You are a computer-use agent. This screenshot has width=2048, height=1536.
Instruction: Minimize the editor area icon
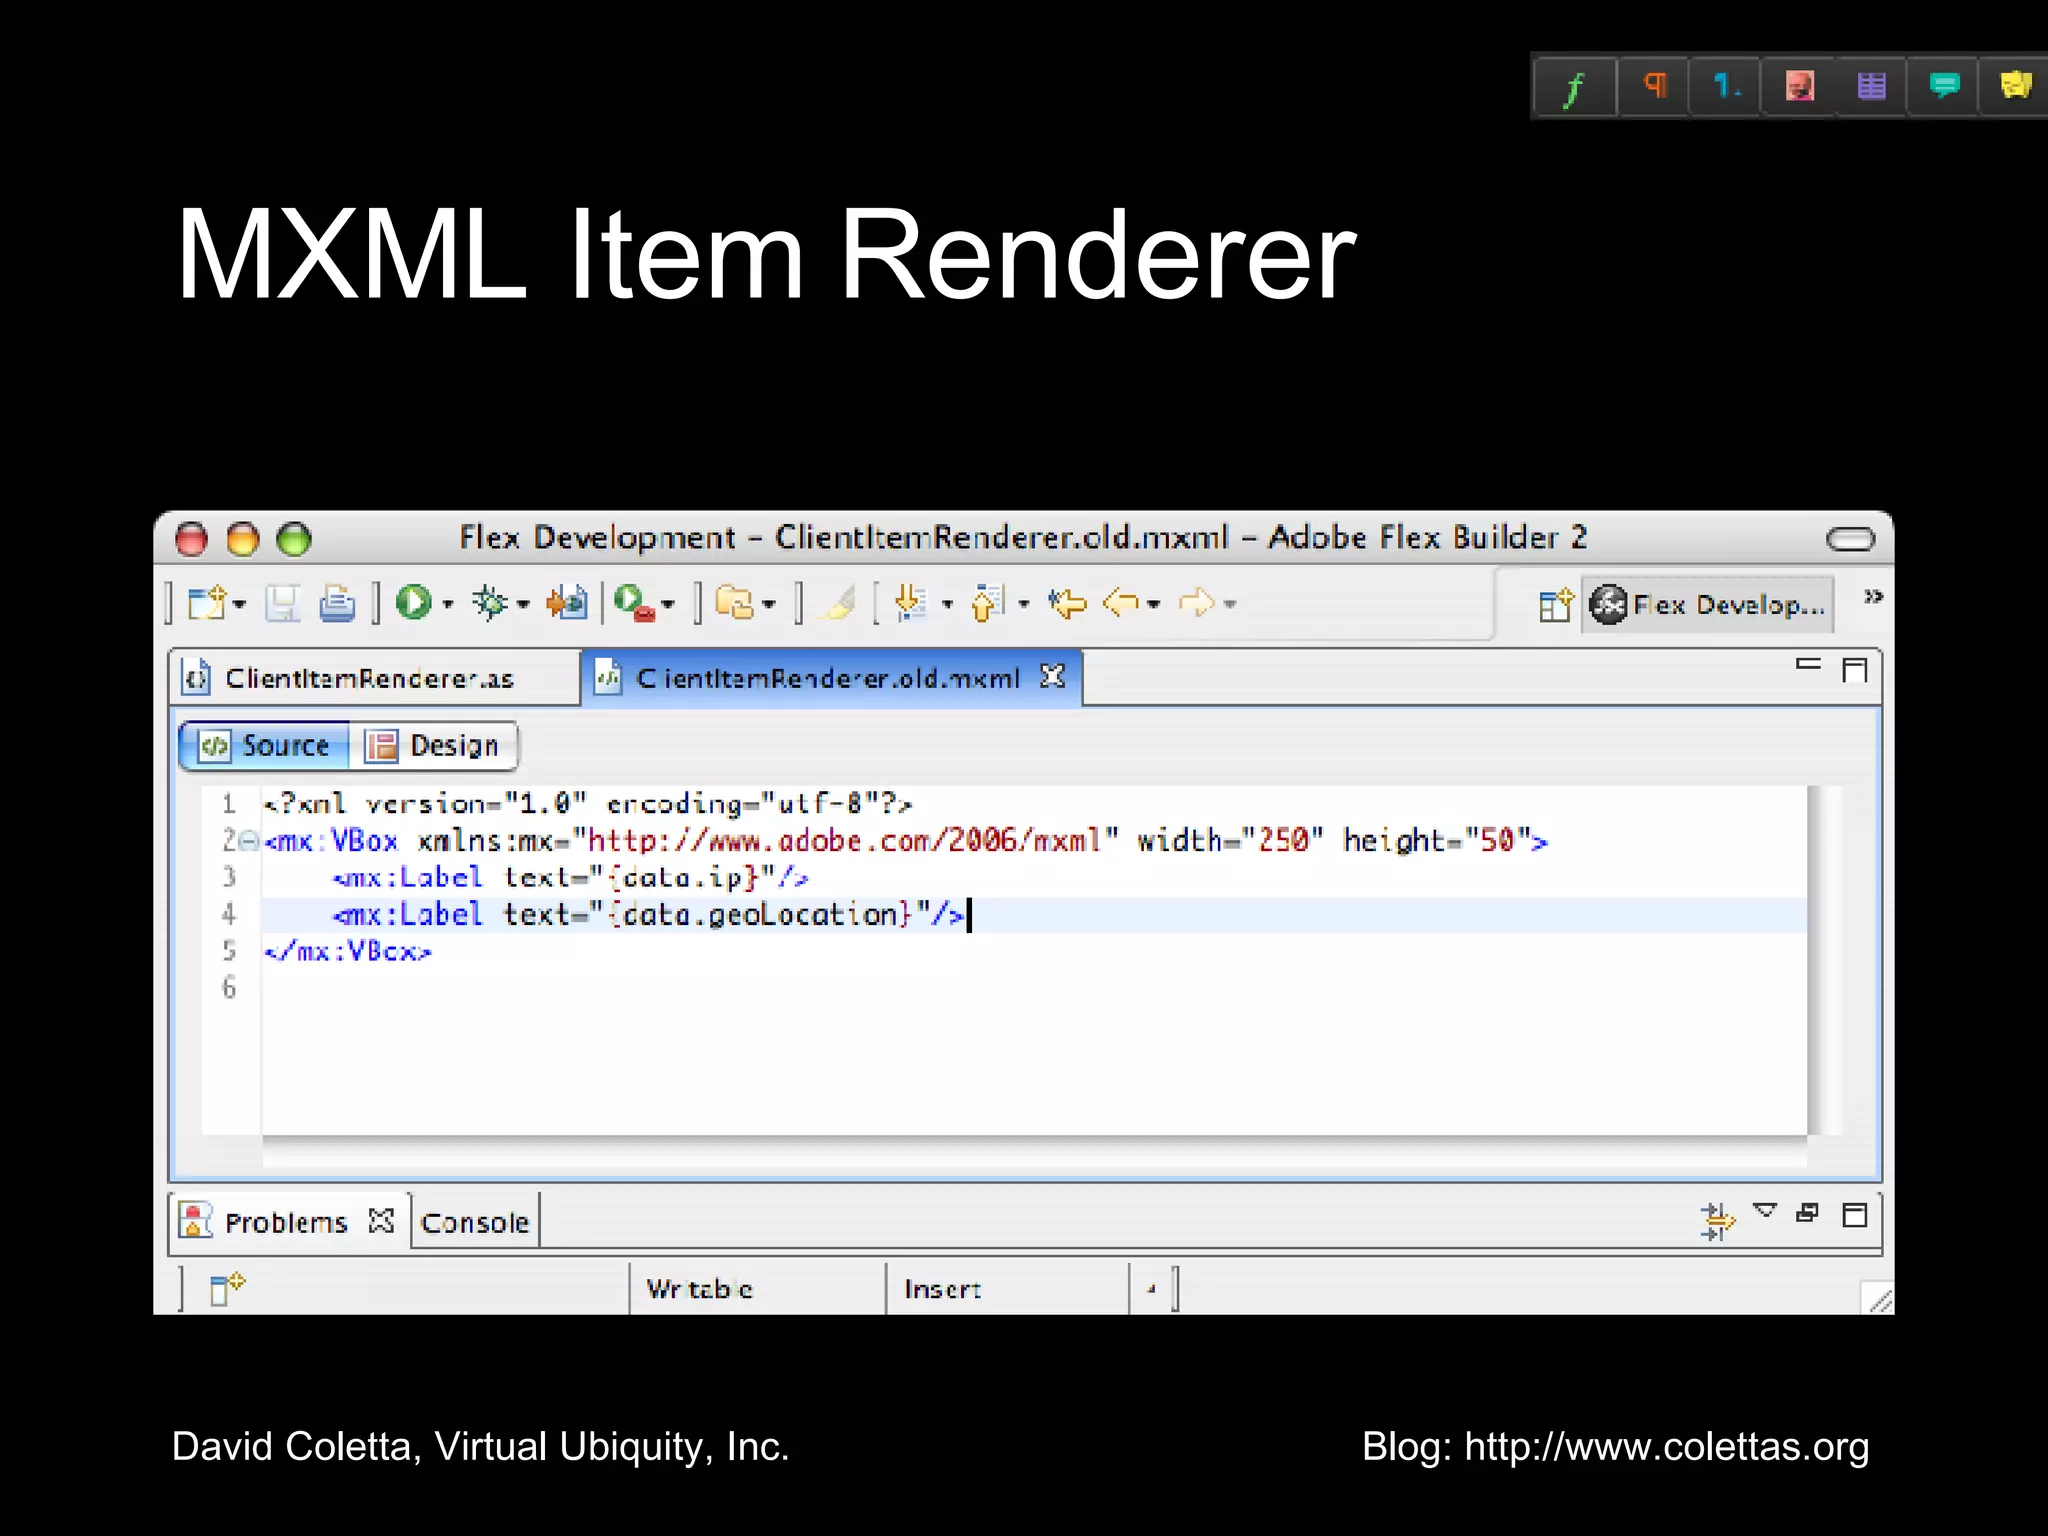tap(1808, 664)
